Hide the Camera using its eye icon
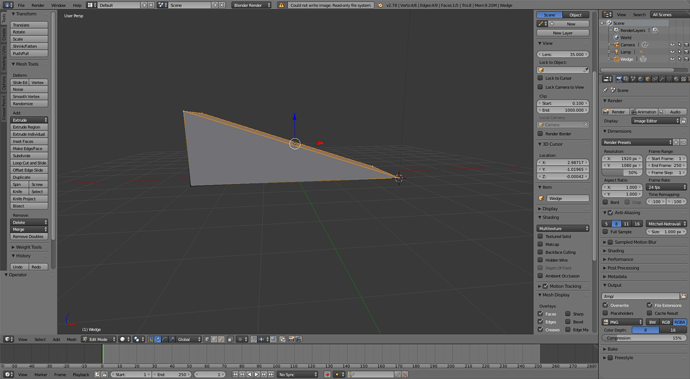Screen dimensions: 690x379 point(672,45)
